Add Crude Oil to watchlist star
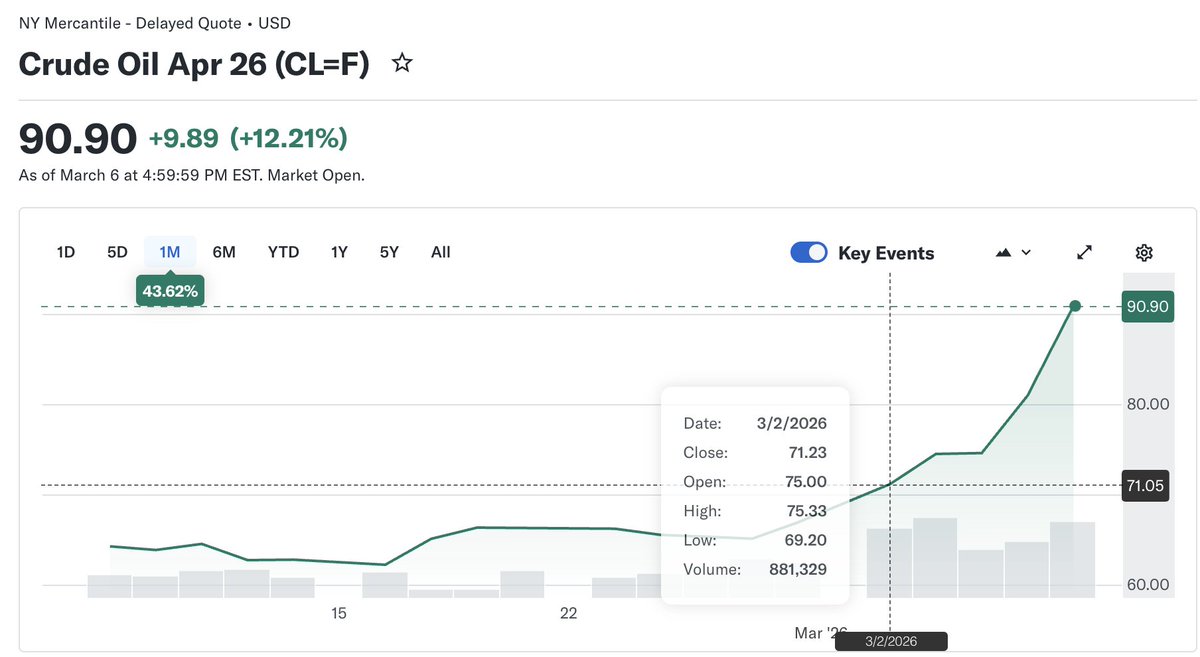The height and width of the screenshot is (657, 1200). point(402,64)
